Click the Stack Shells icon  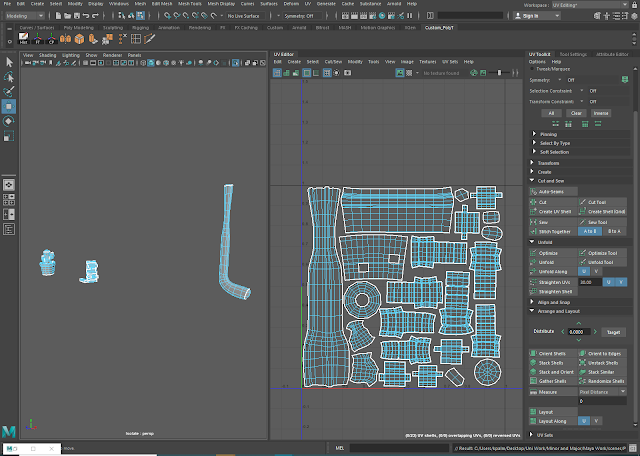[x=534, y=362]
